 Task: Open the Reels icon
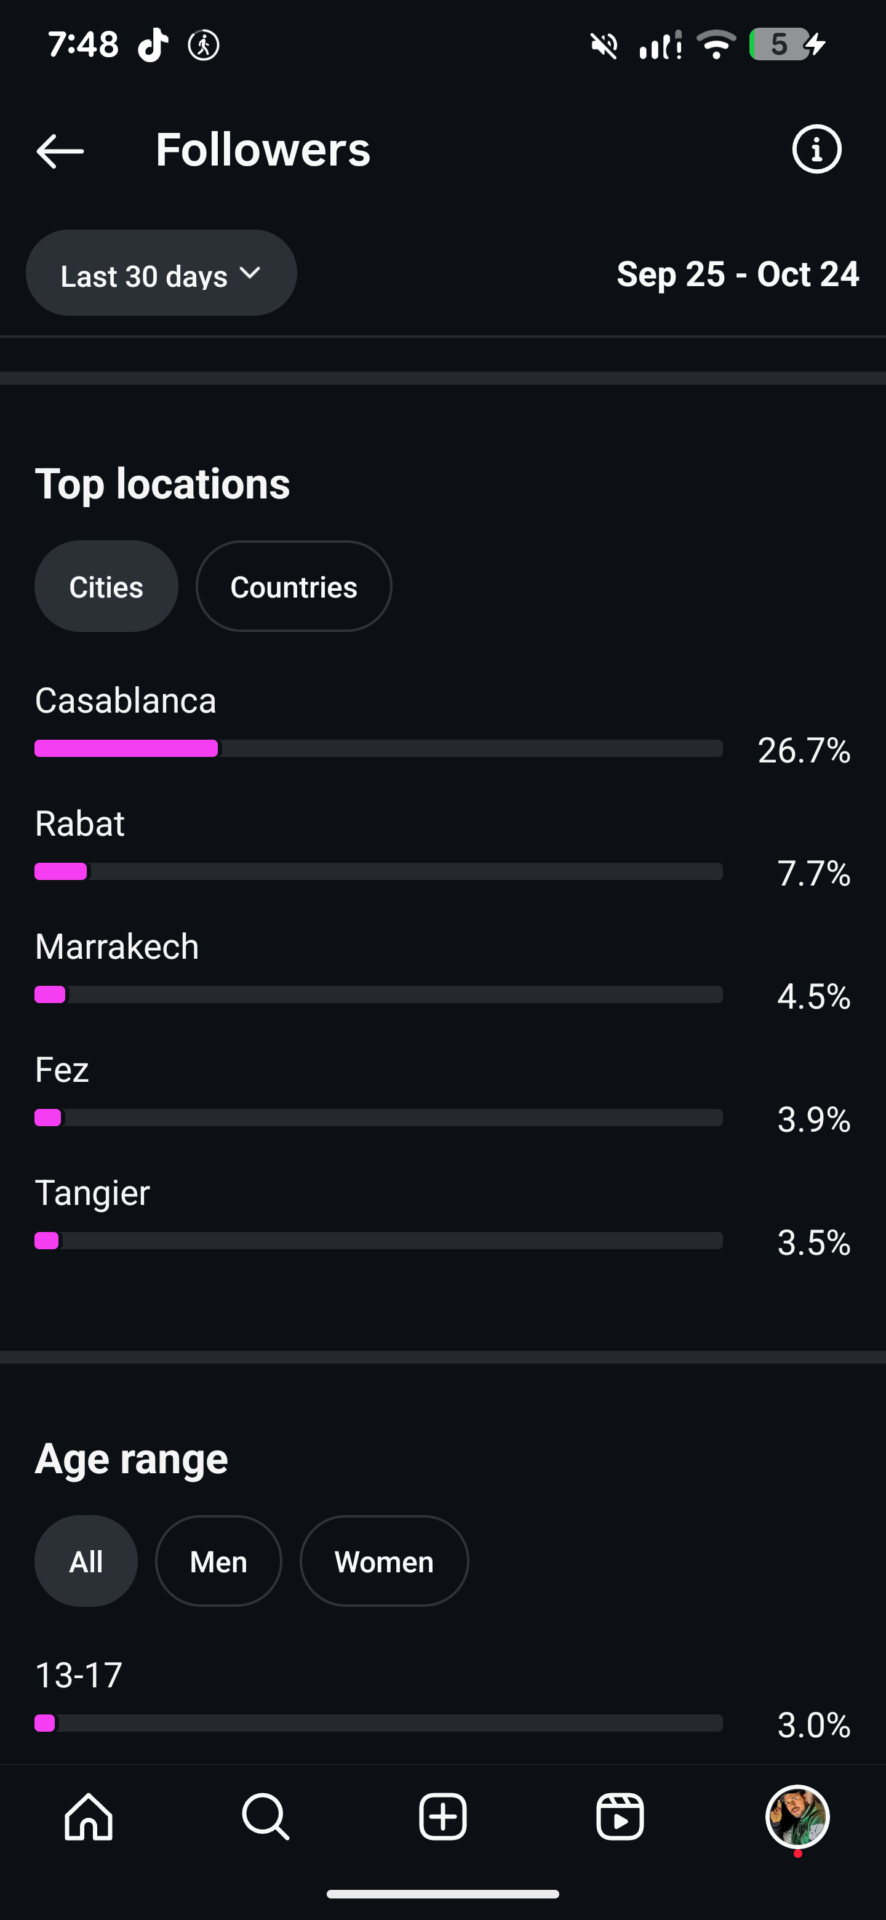[x=620, y=1816]
